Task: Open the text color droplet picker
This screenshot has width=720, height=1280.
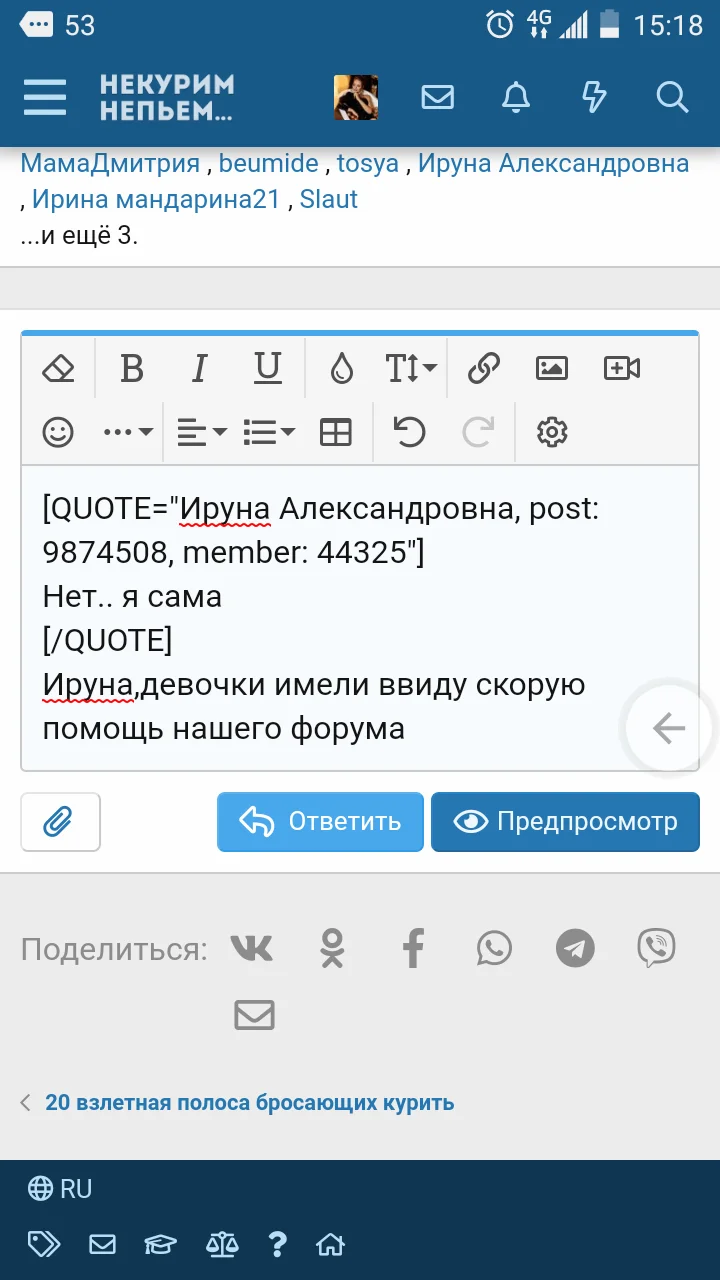Action: click(x=342, y=369)
